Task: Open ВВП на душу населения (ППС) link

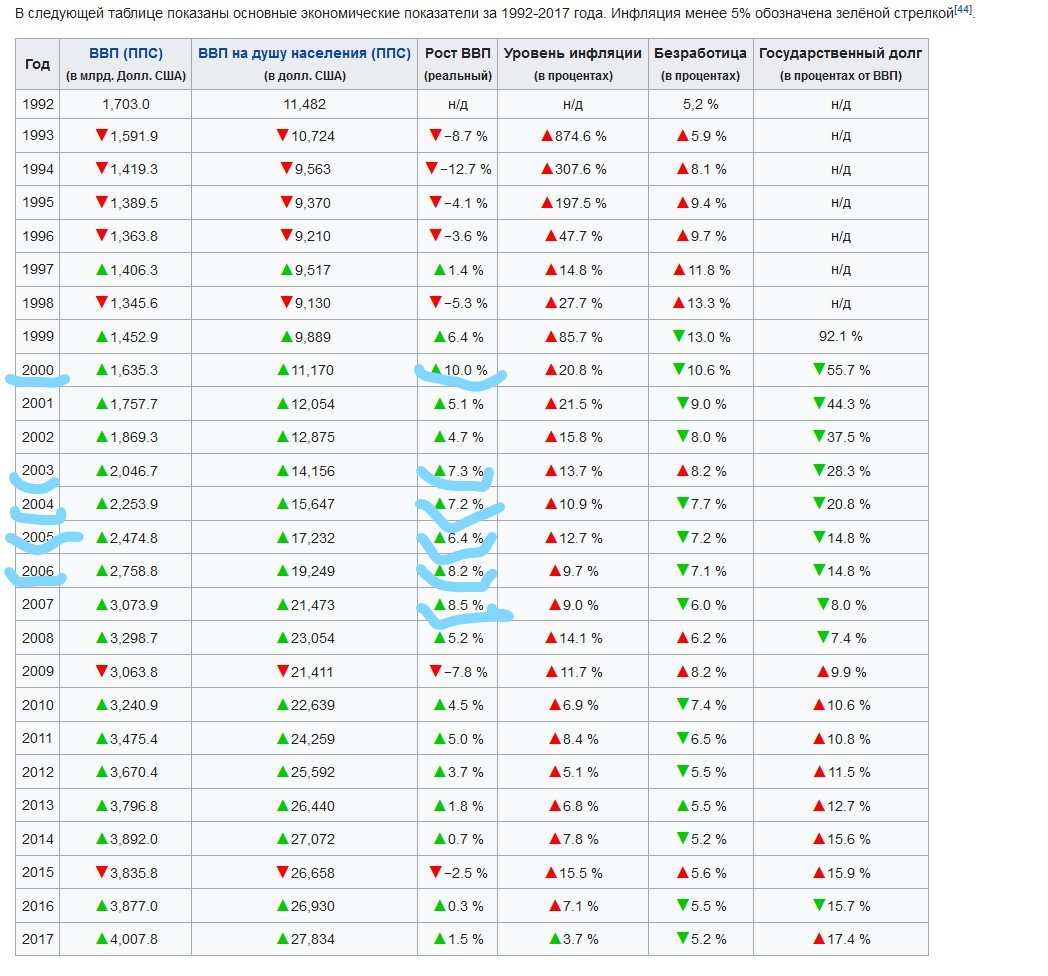Action: click(304, 53)
